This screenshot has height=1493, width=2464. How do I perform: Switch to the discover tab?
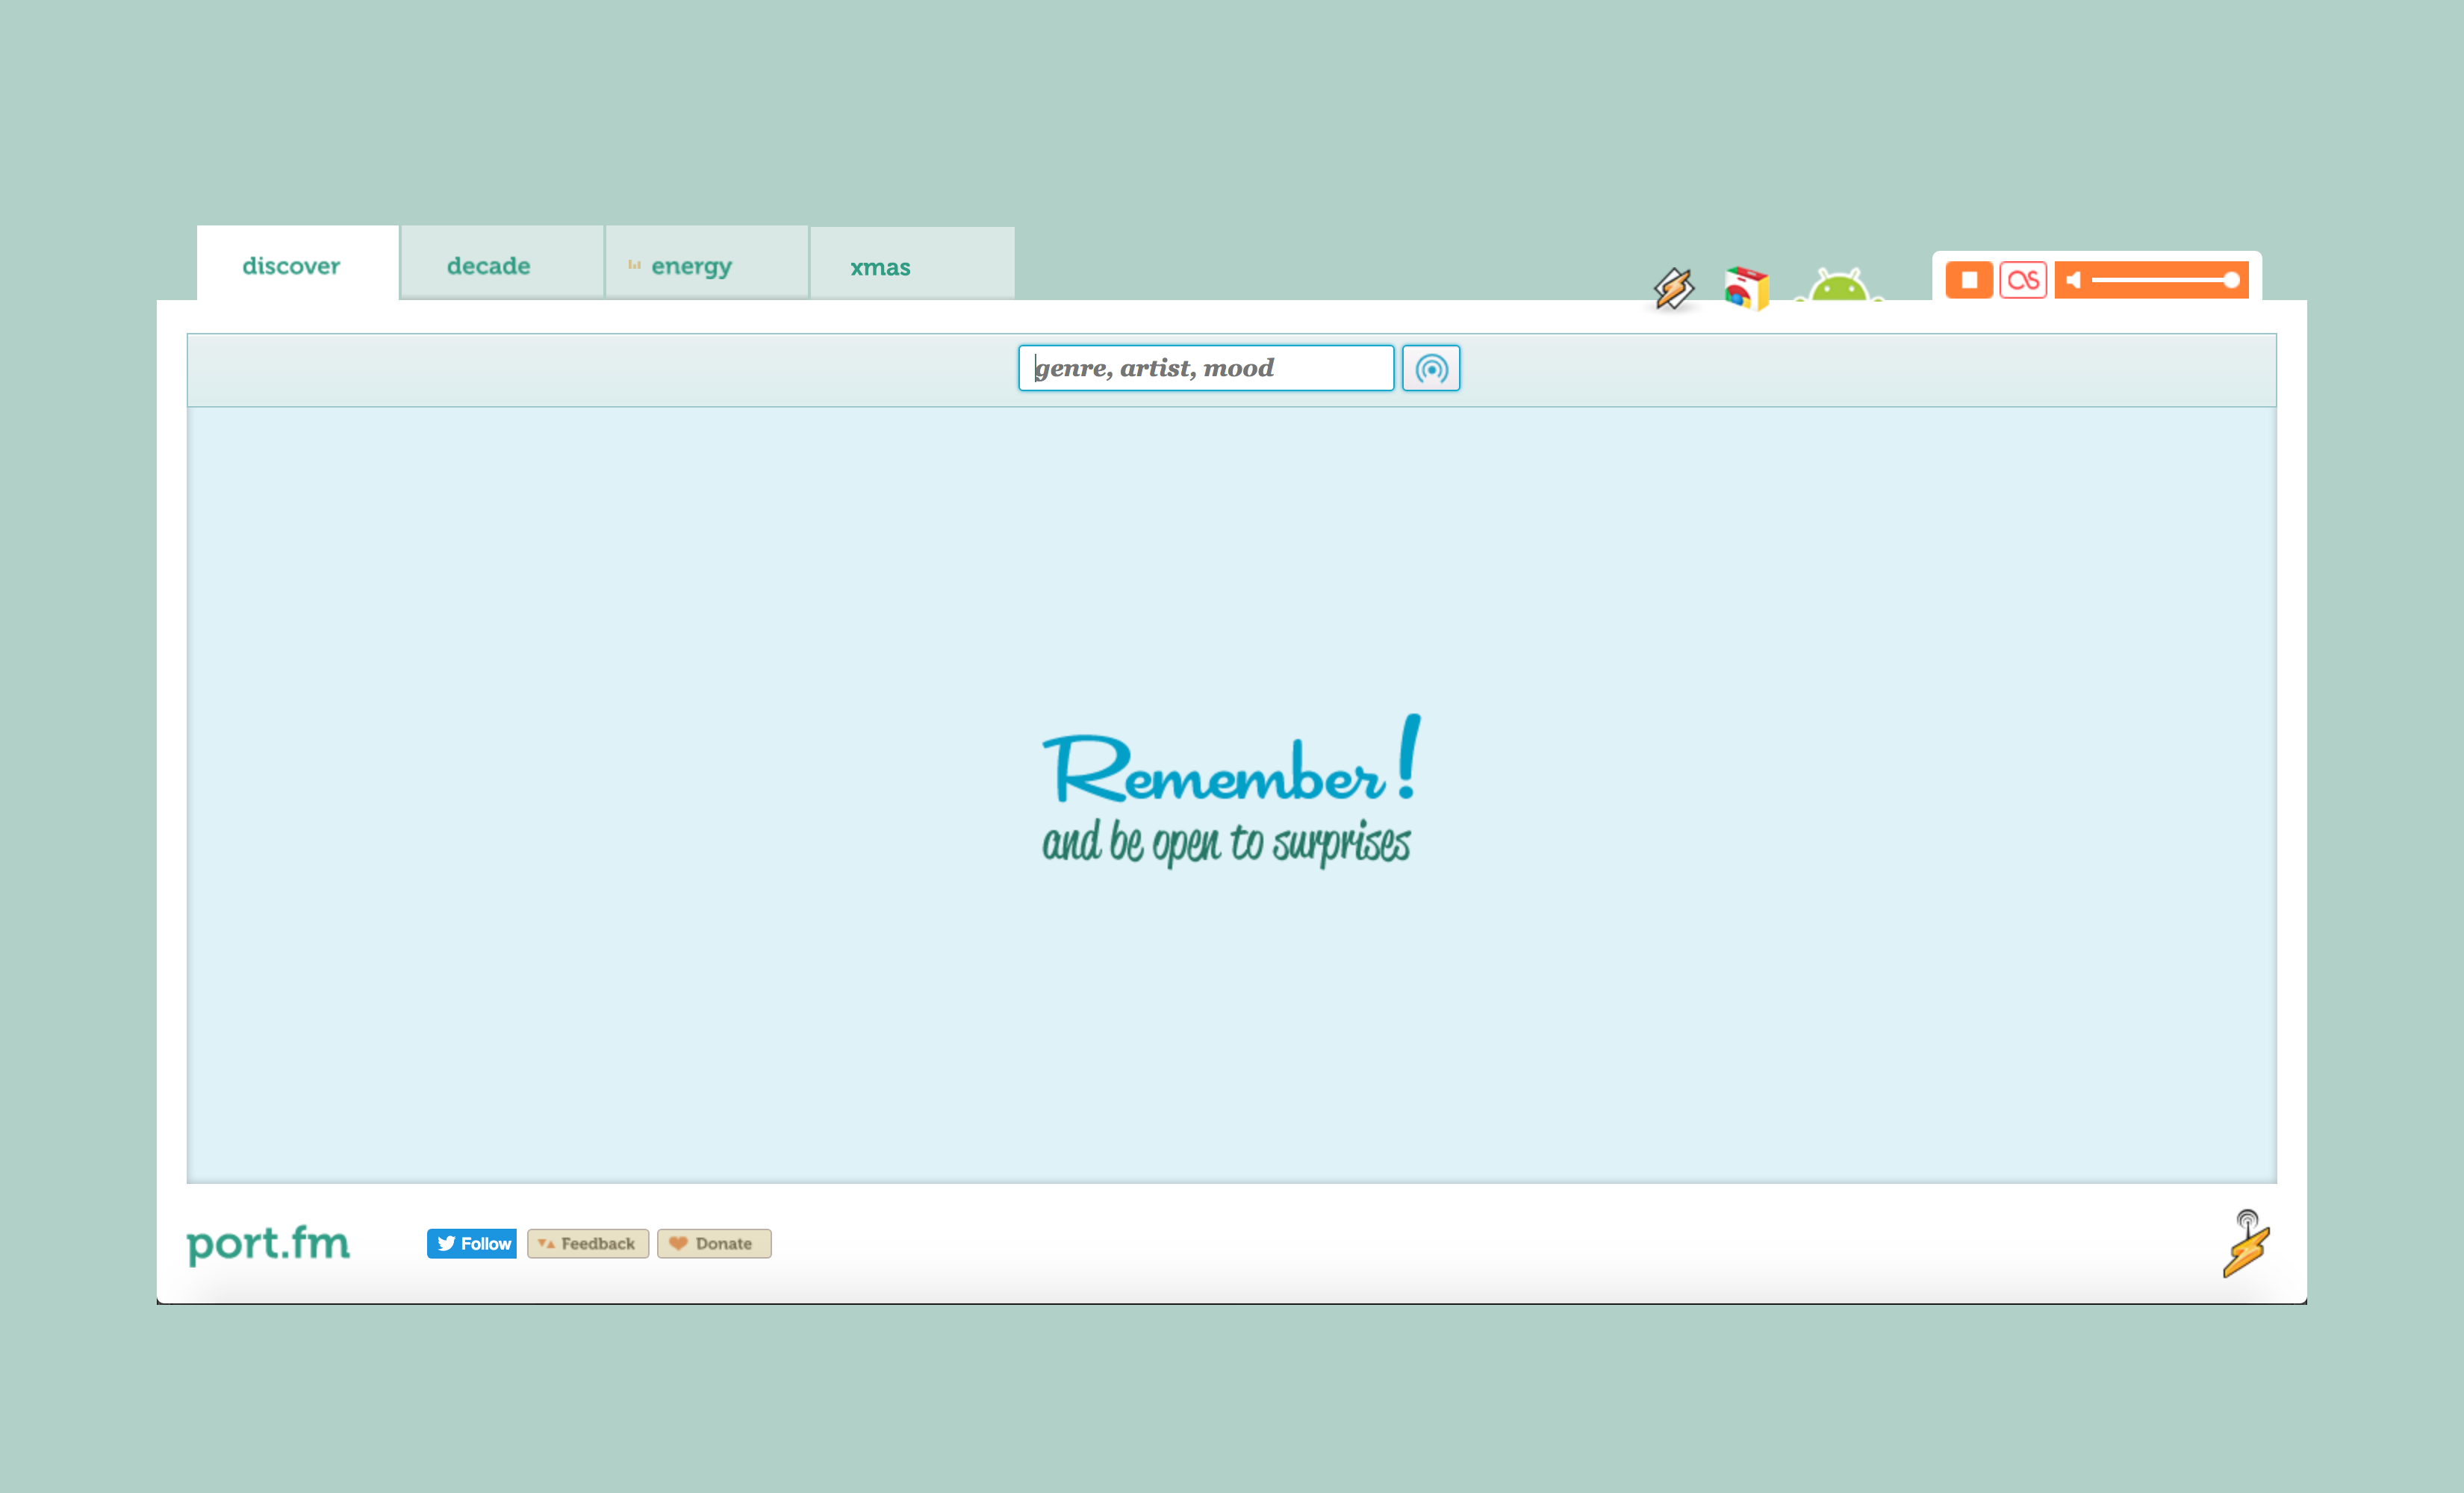pos(298,264)
